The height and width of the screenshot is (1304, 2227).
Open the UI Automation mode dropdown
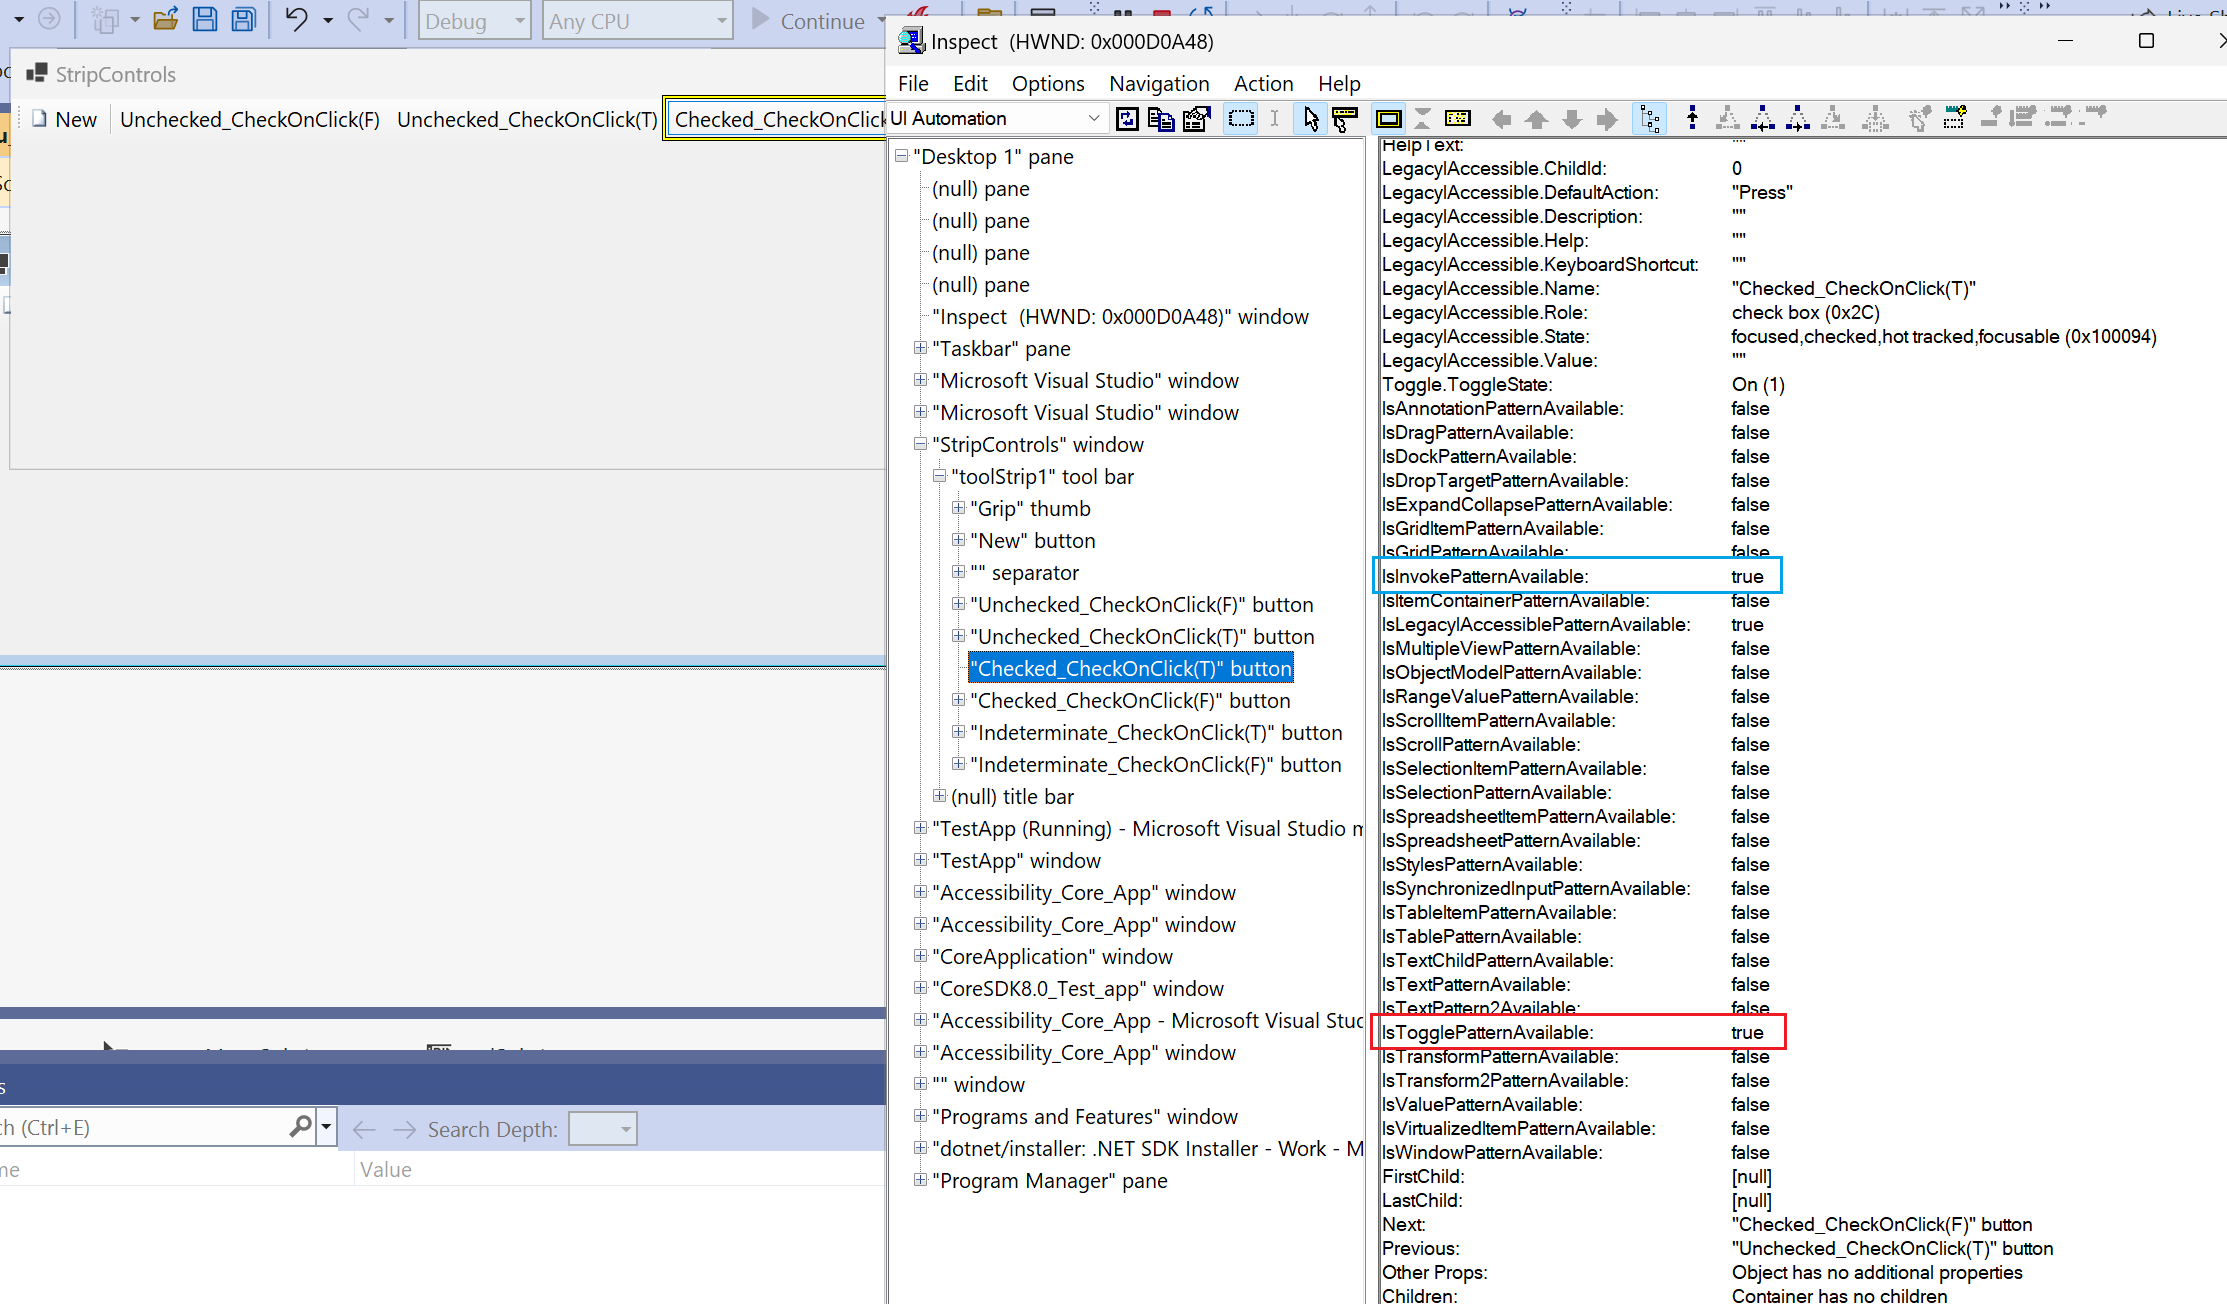click(x=1091, y=118)
